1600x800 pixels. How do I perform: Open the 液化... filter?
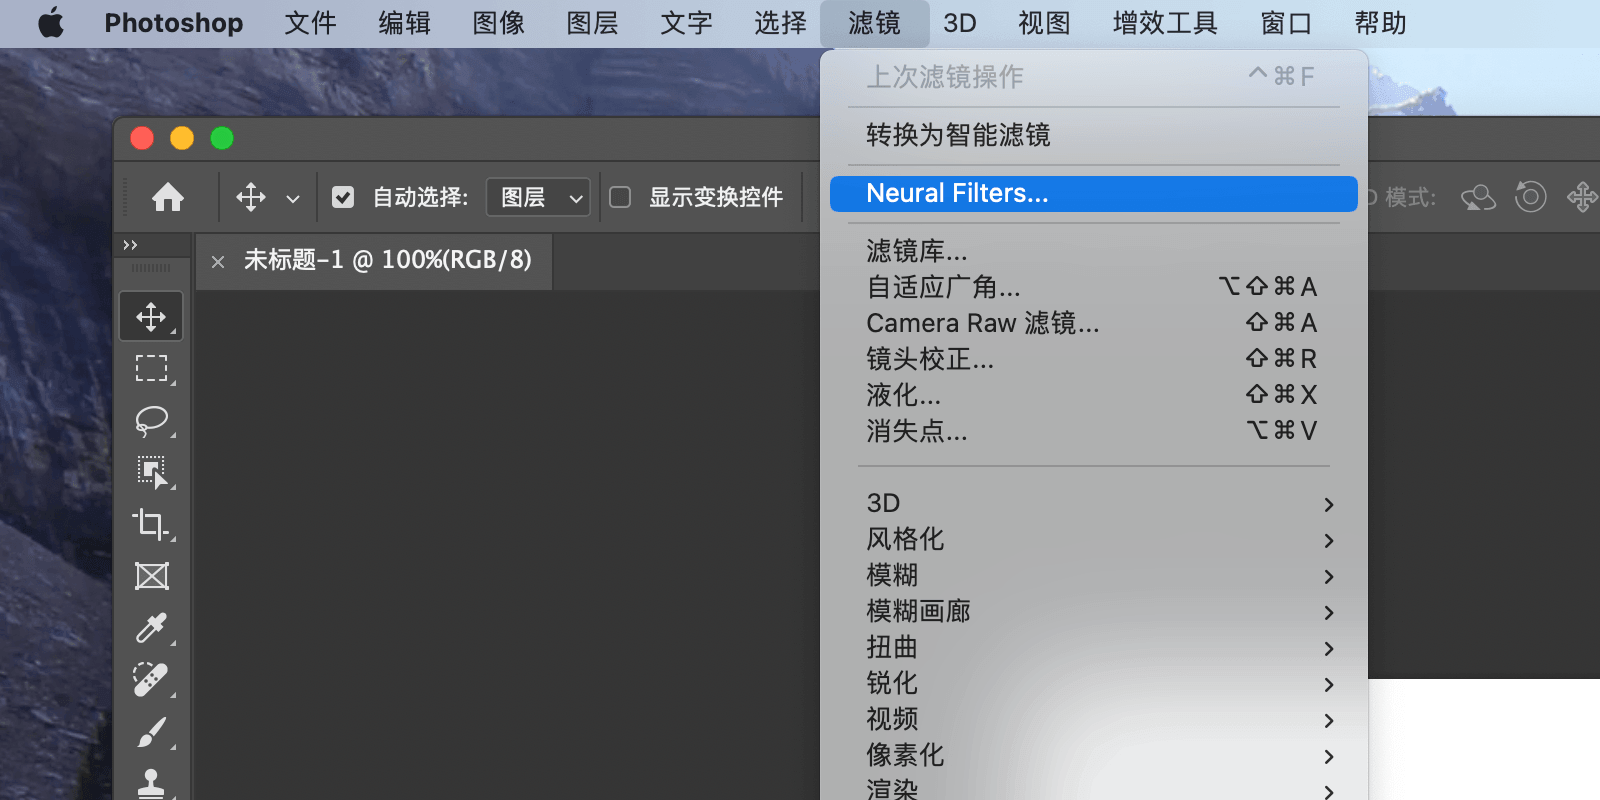point(1094,395)
